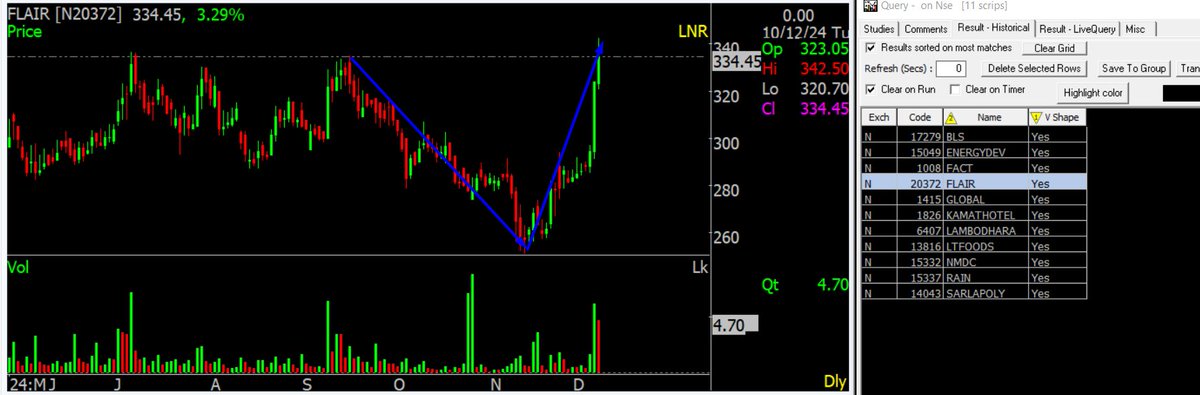The height and width of the screenshot is (395, 1200).
Task: Click the Dly timeframe label
Action: 835,381
